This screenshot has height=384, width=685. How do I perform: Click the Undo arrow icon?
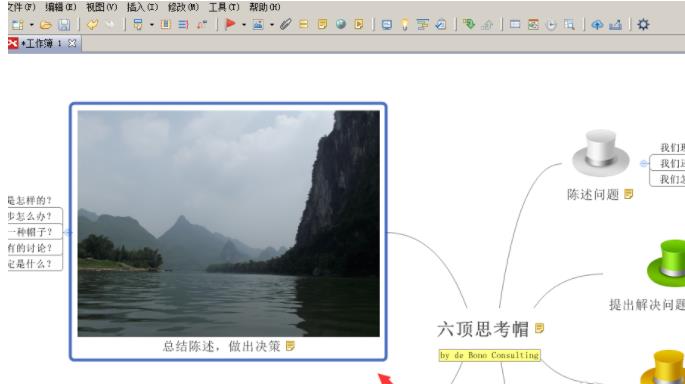[92, 24]
